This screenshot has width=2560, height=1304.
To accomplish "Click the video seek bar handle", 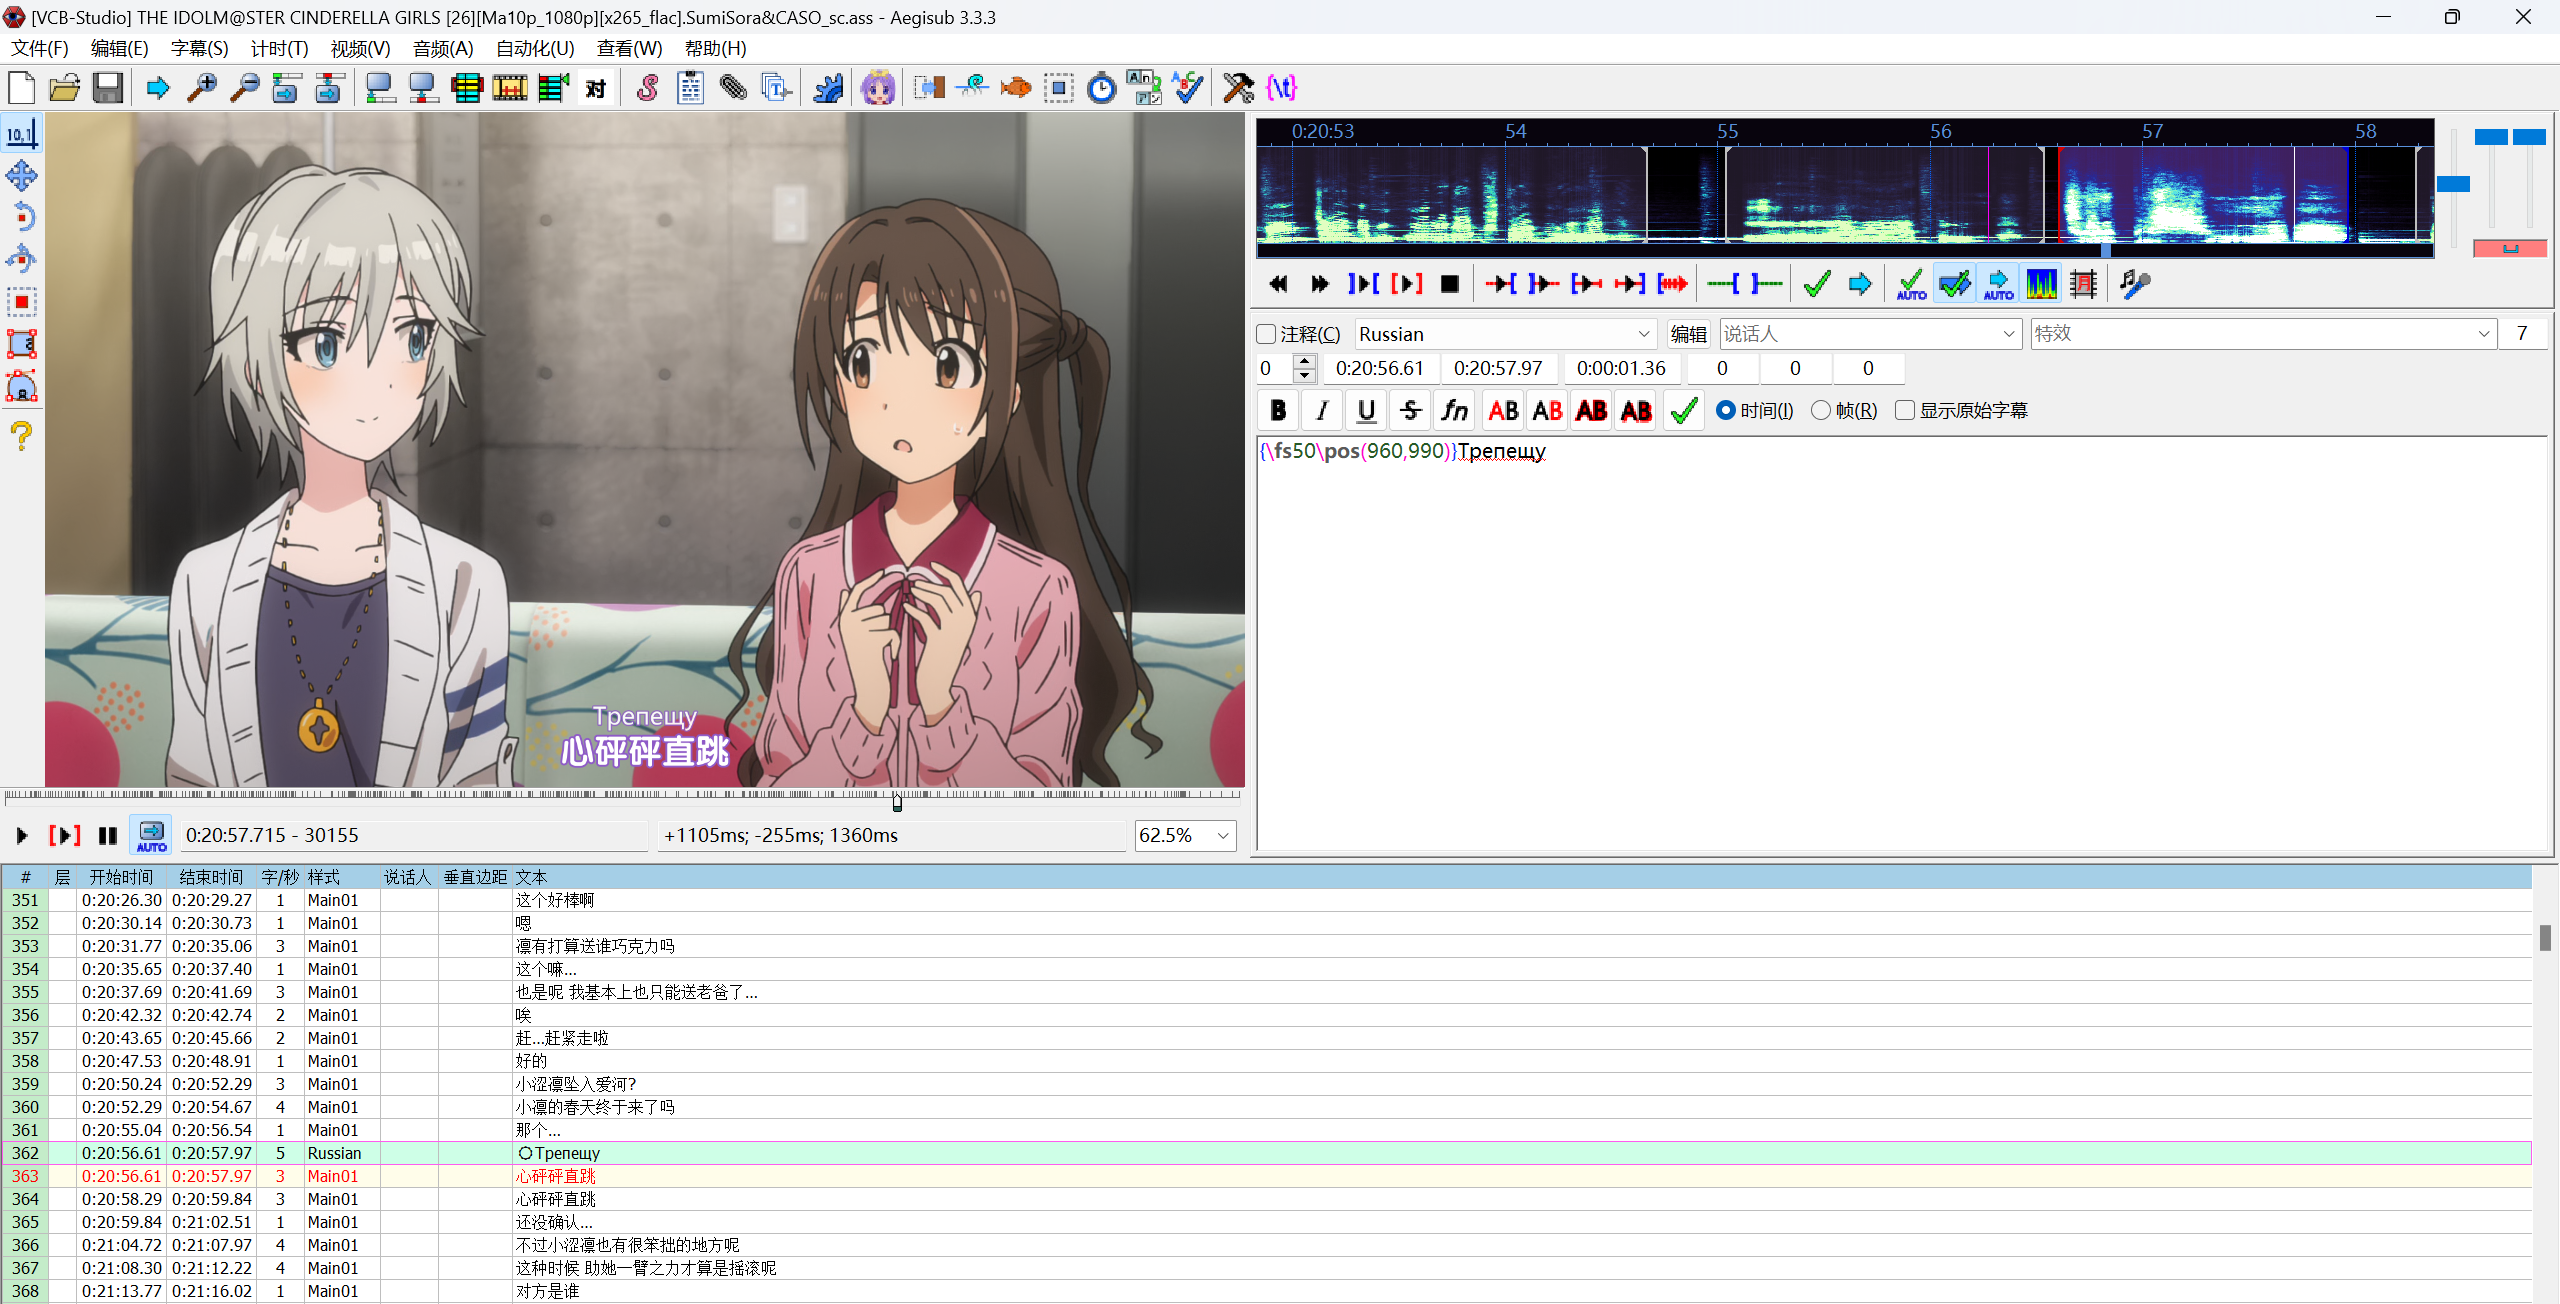I will click(x=897, y=802).
